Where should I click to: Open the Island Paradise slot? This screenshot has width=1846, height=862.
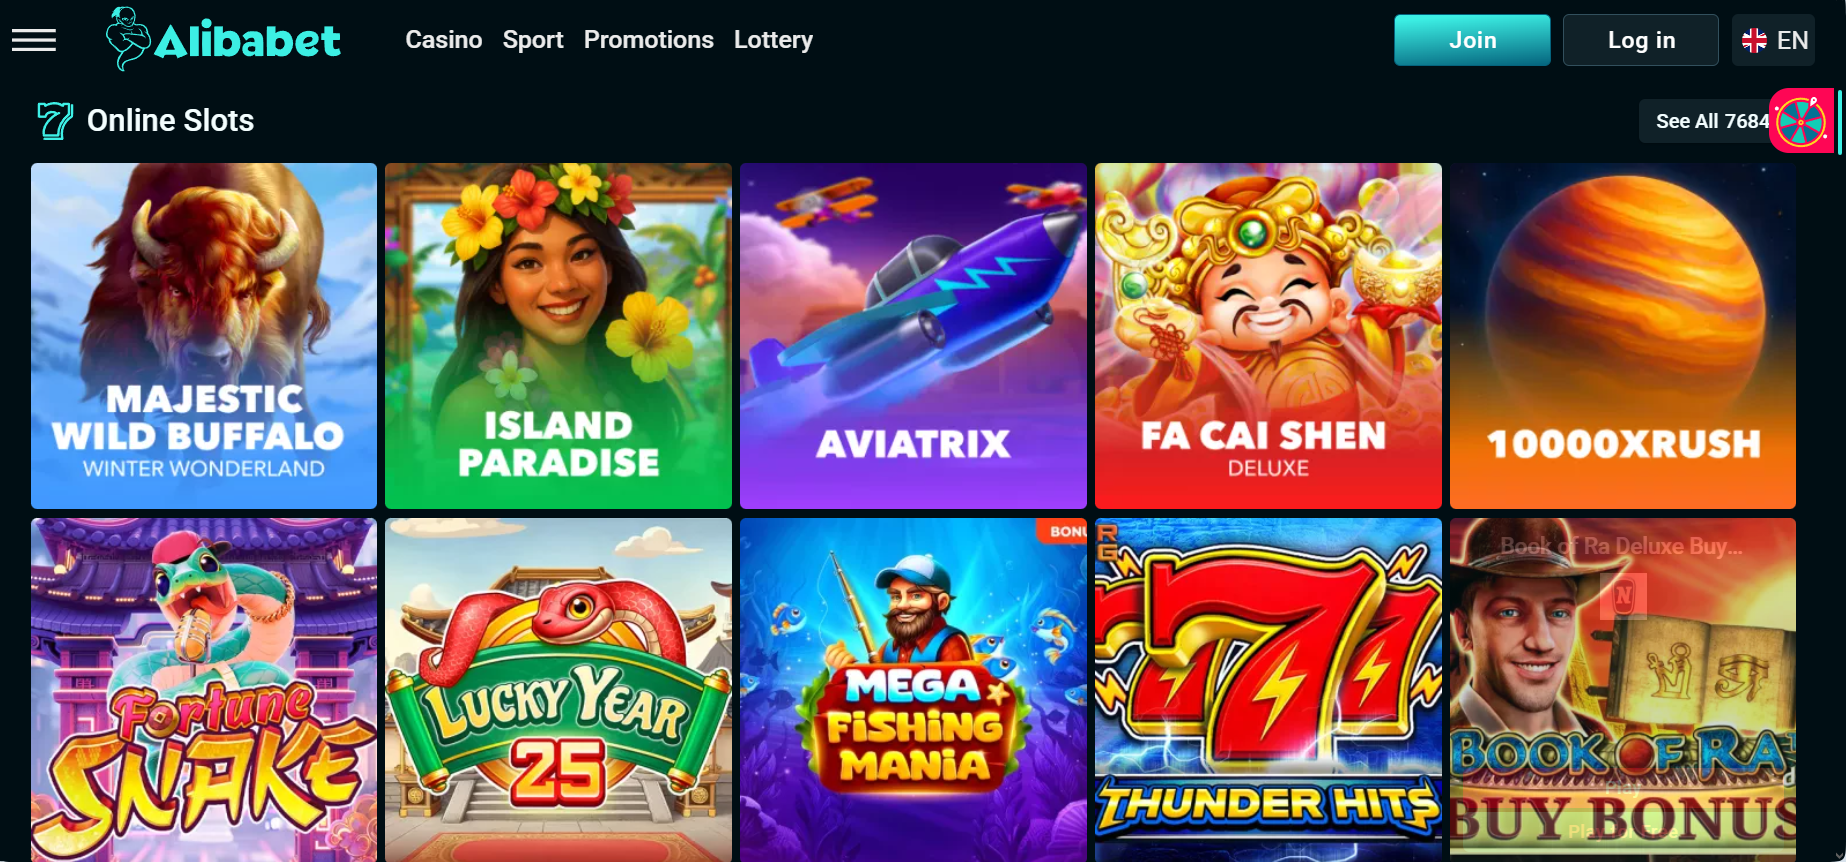point(558,336)
